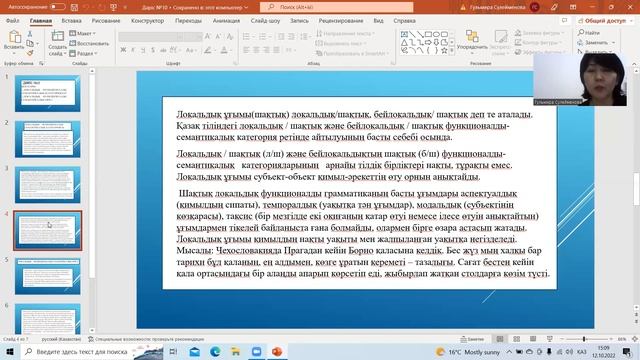Viewport: 640px width, 360px height.
Task: Click the numbered list icon
Action: click(262, 37)
